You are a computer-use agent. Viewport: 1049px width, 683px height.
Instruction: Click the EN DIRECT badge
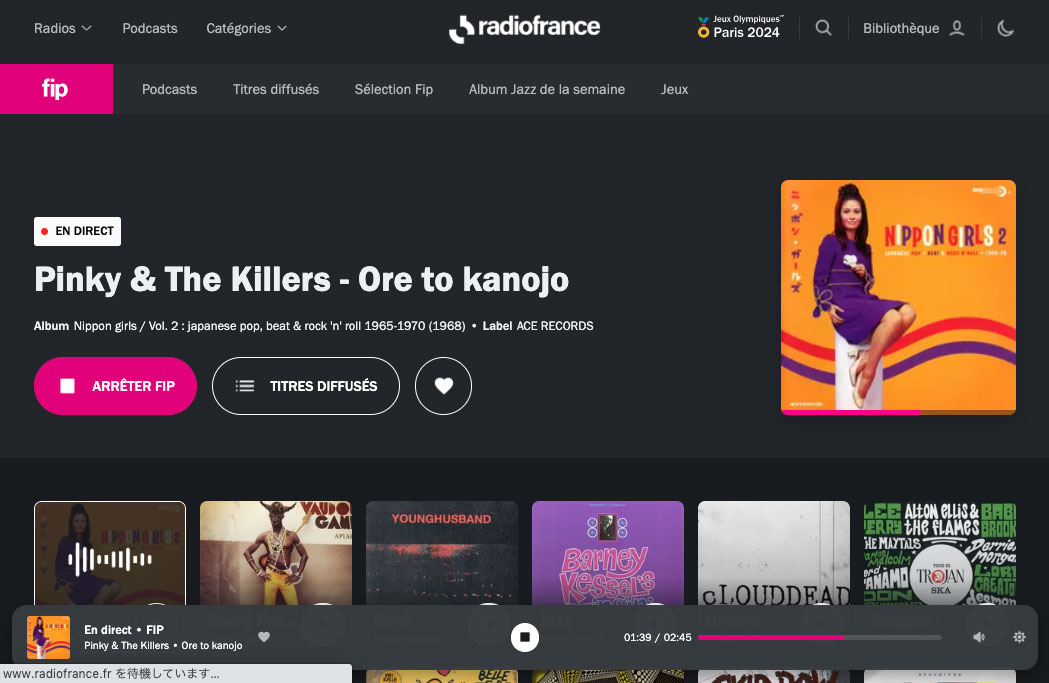point(78,231)
